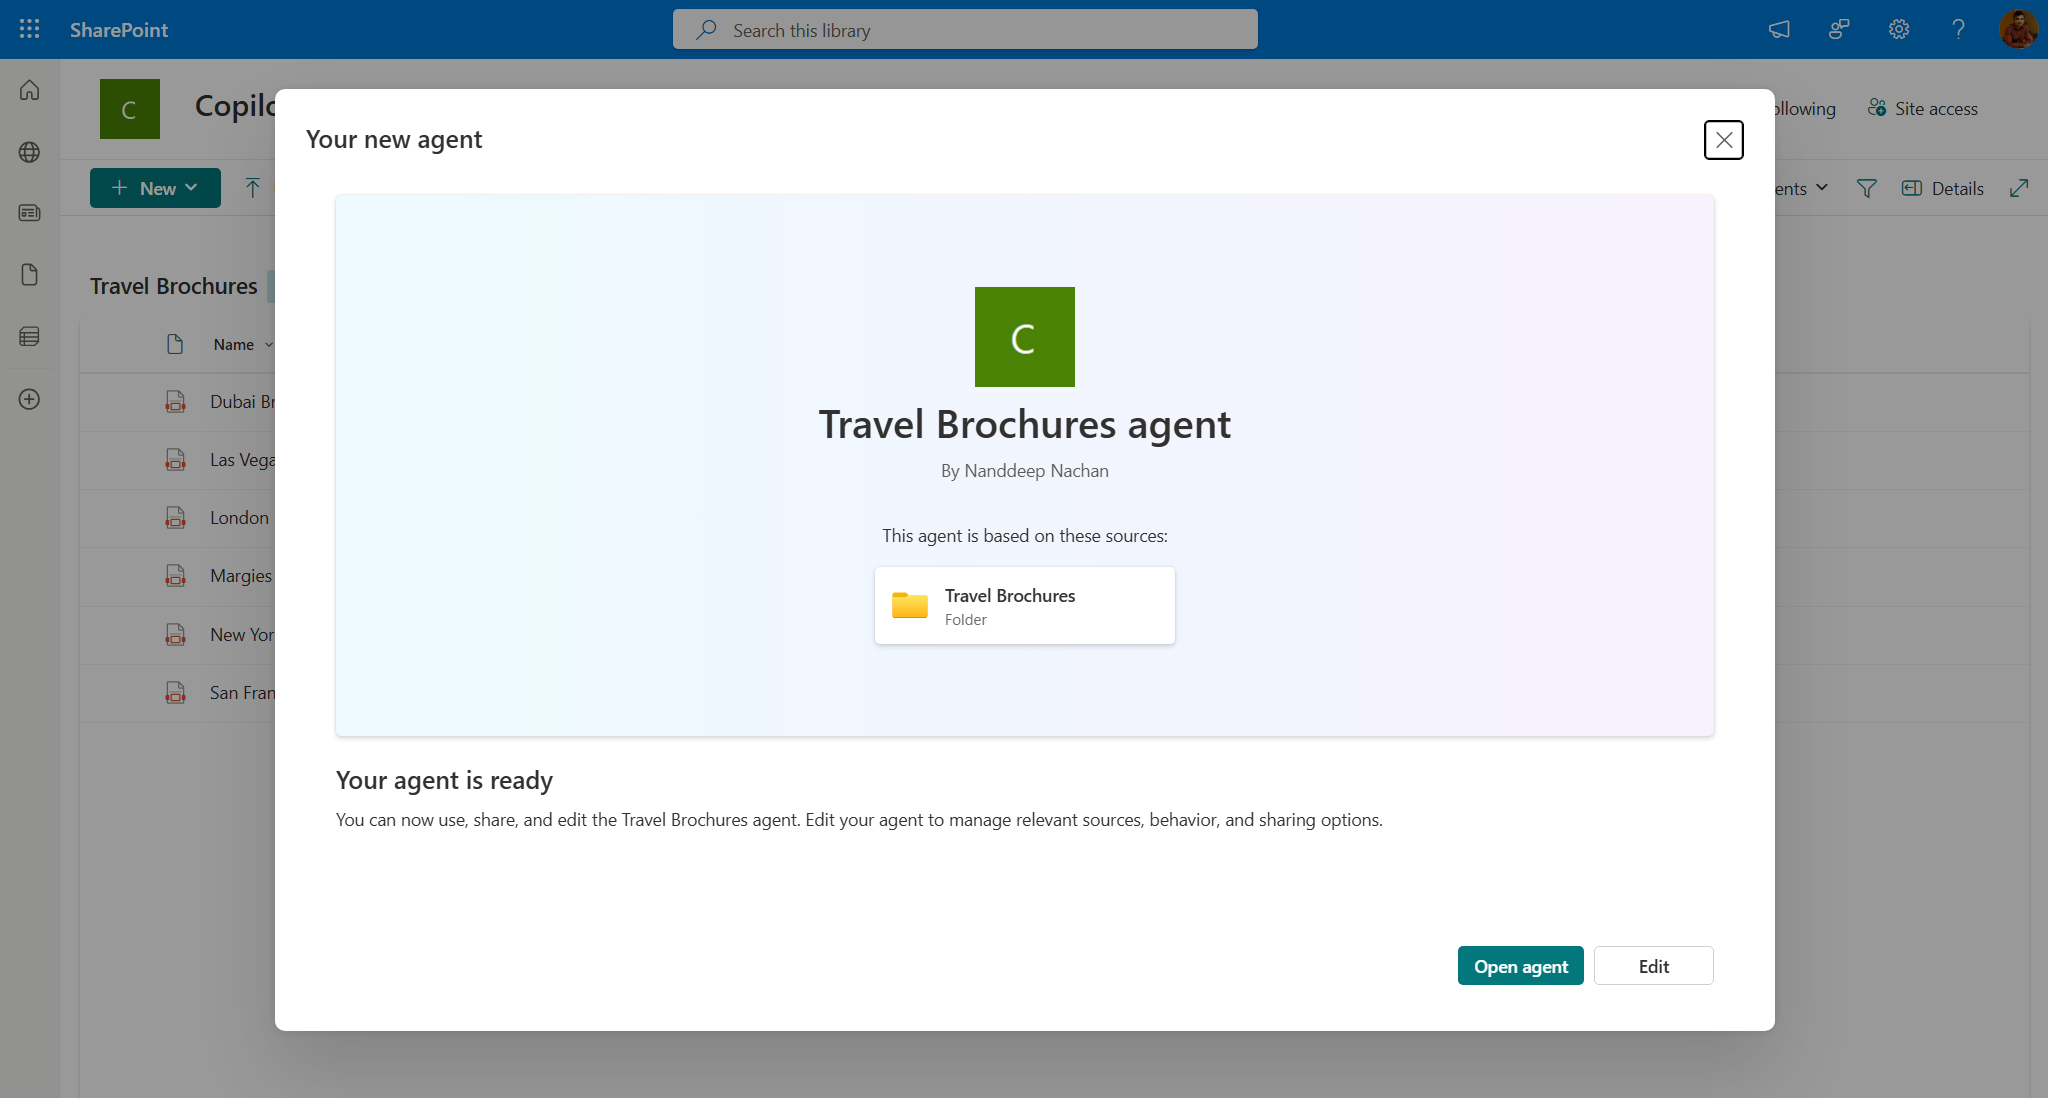Open the Help question mark
This screenshot has height=1098, width=2048.
(x=1959, y=29)
